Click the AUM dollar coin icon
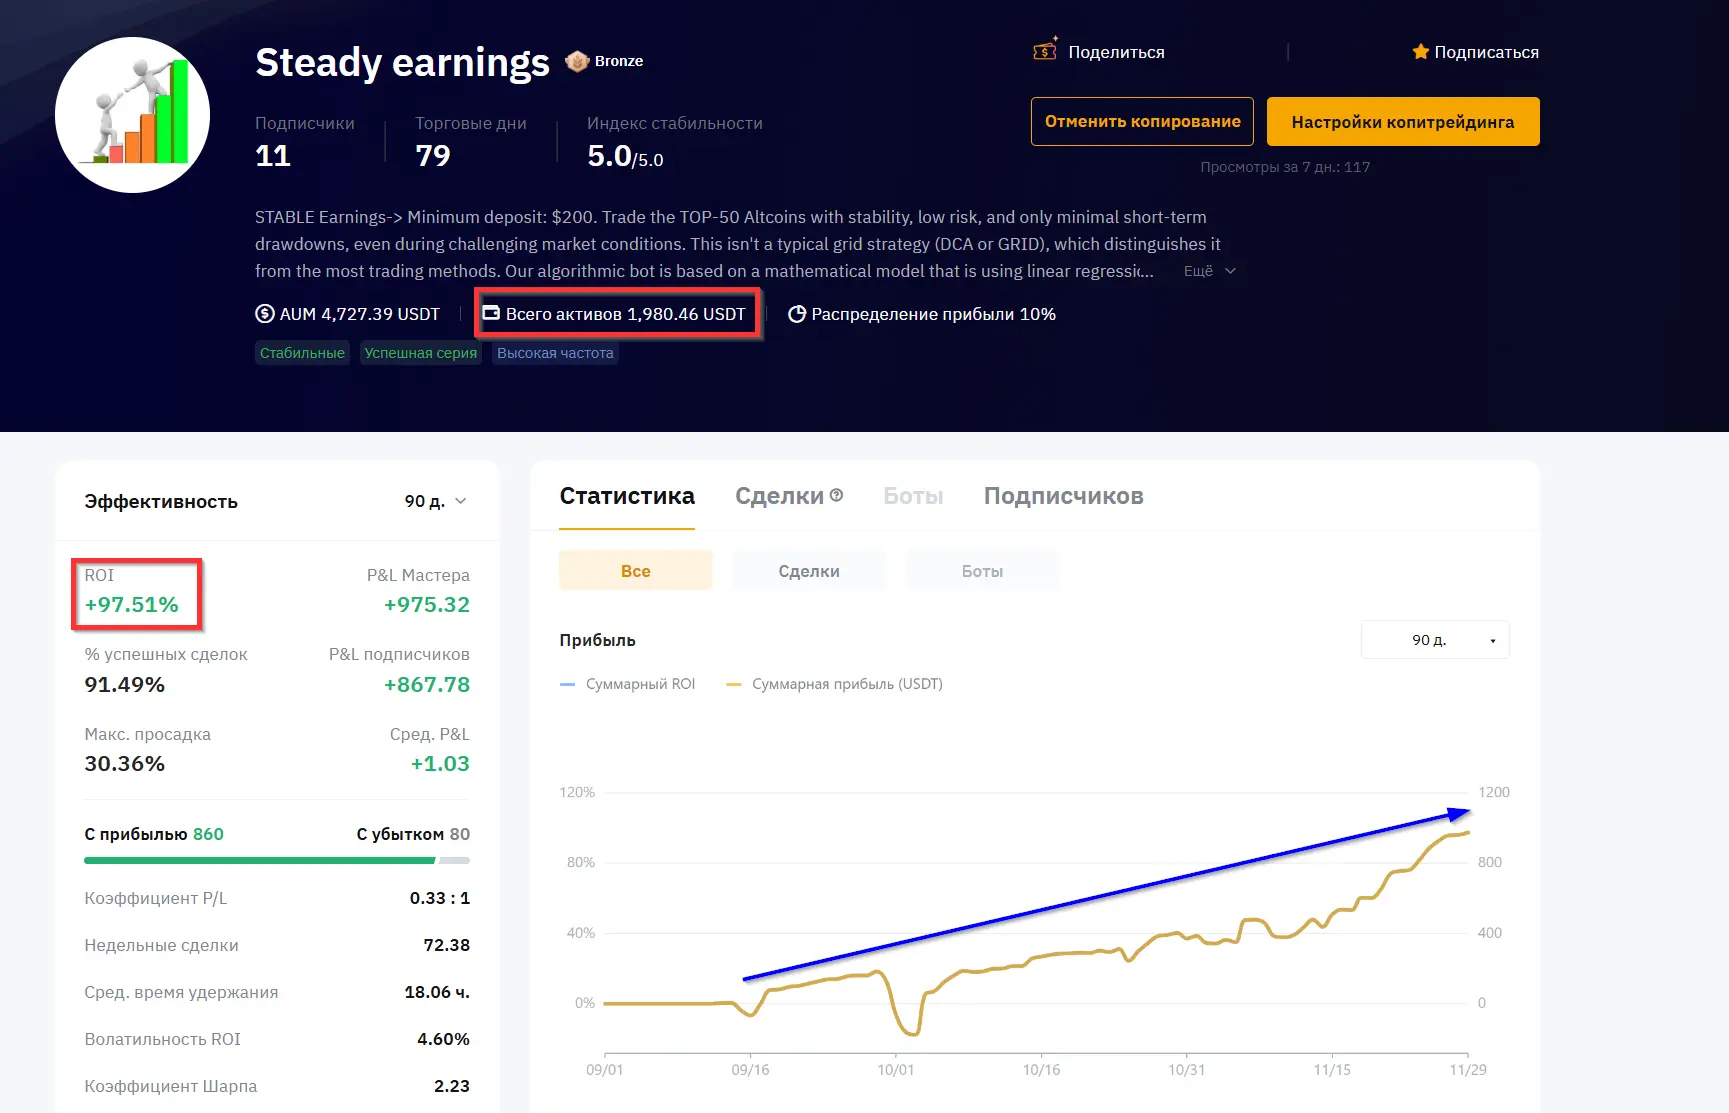This screenshot has height=1113, width=1729. pos(265,314)
